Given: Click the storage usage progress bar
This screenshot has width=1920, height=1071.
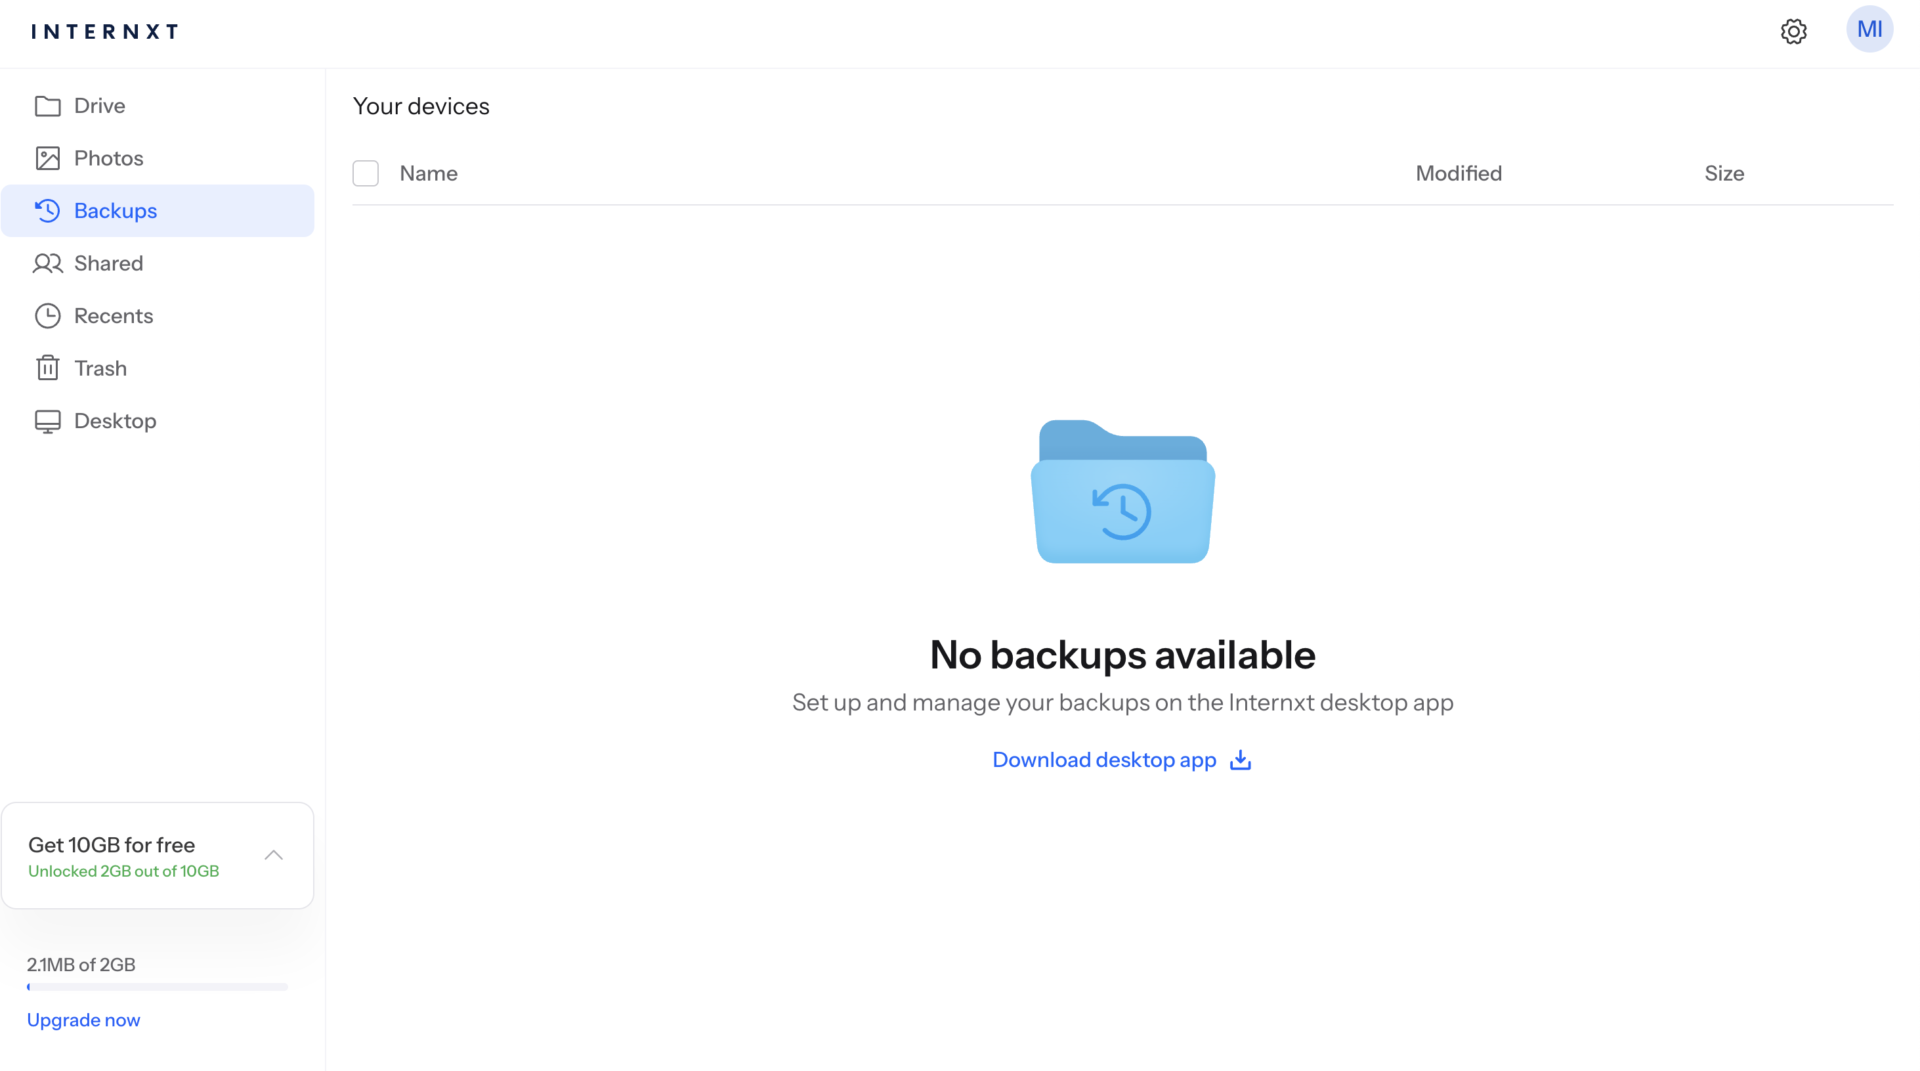Looking at the screenshot, I should click(157, 987).
